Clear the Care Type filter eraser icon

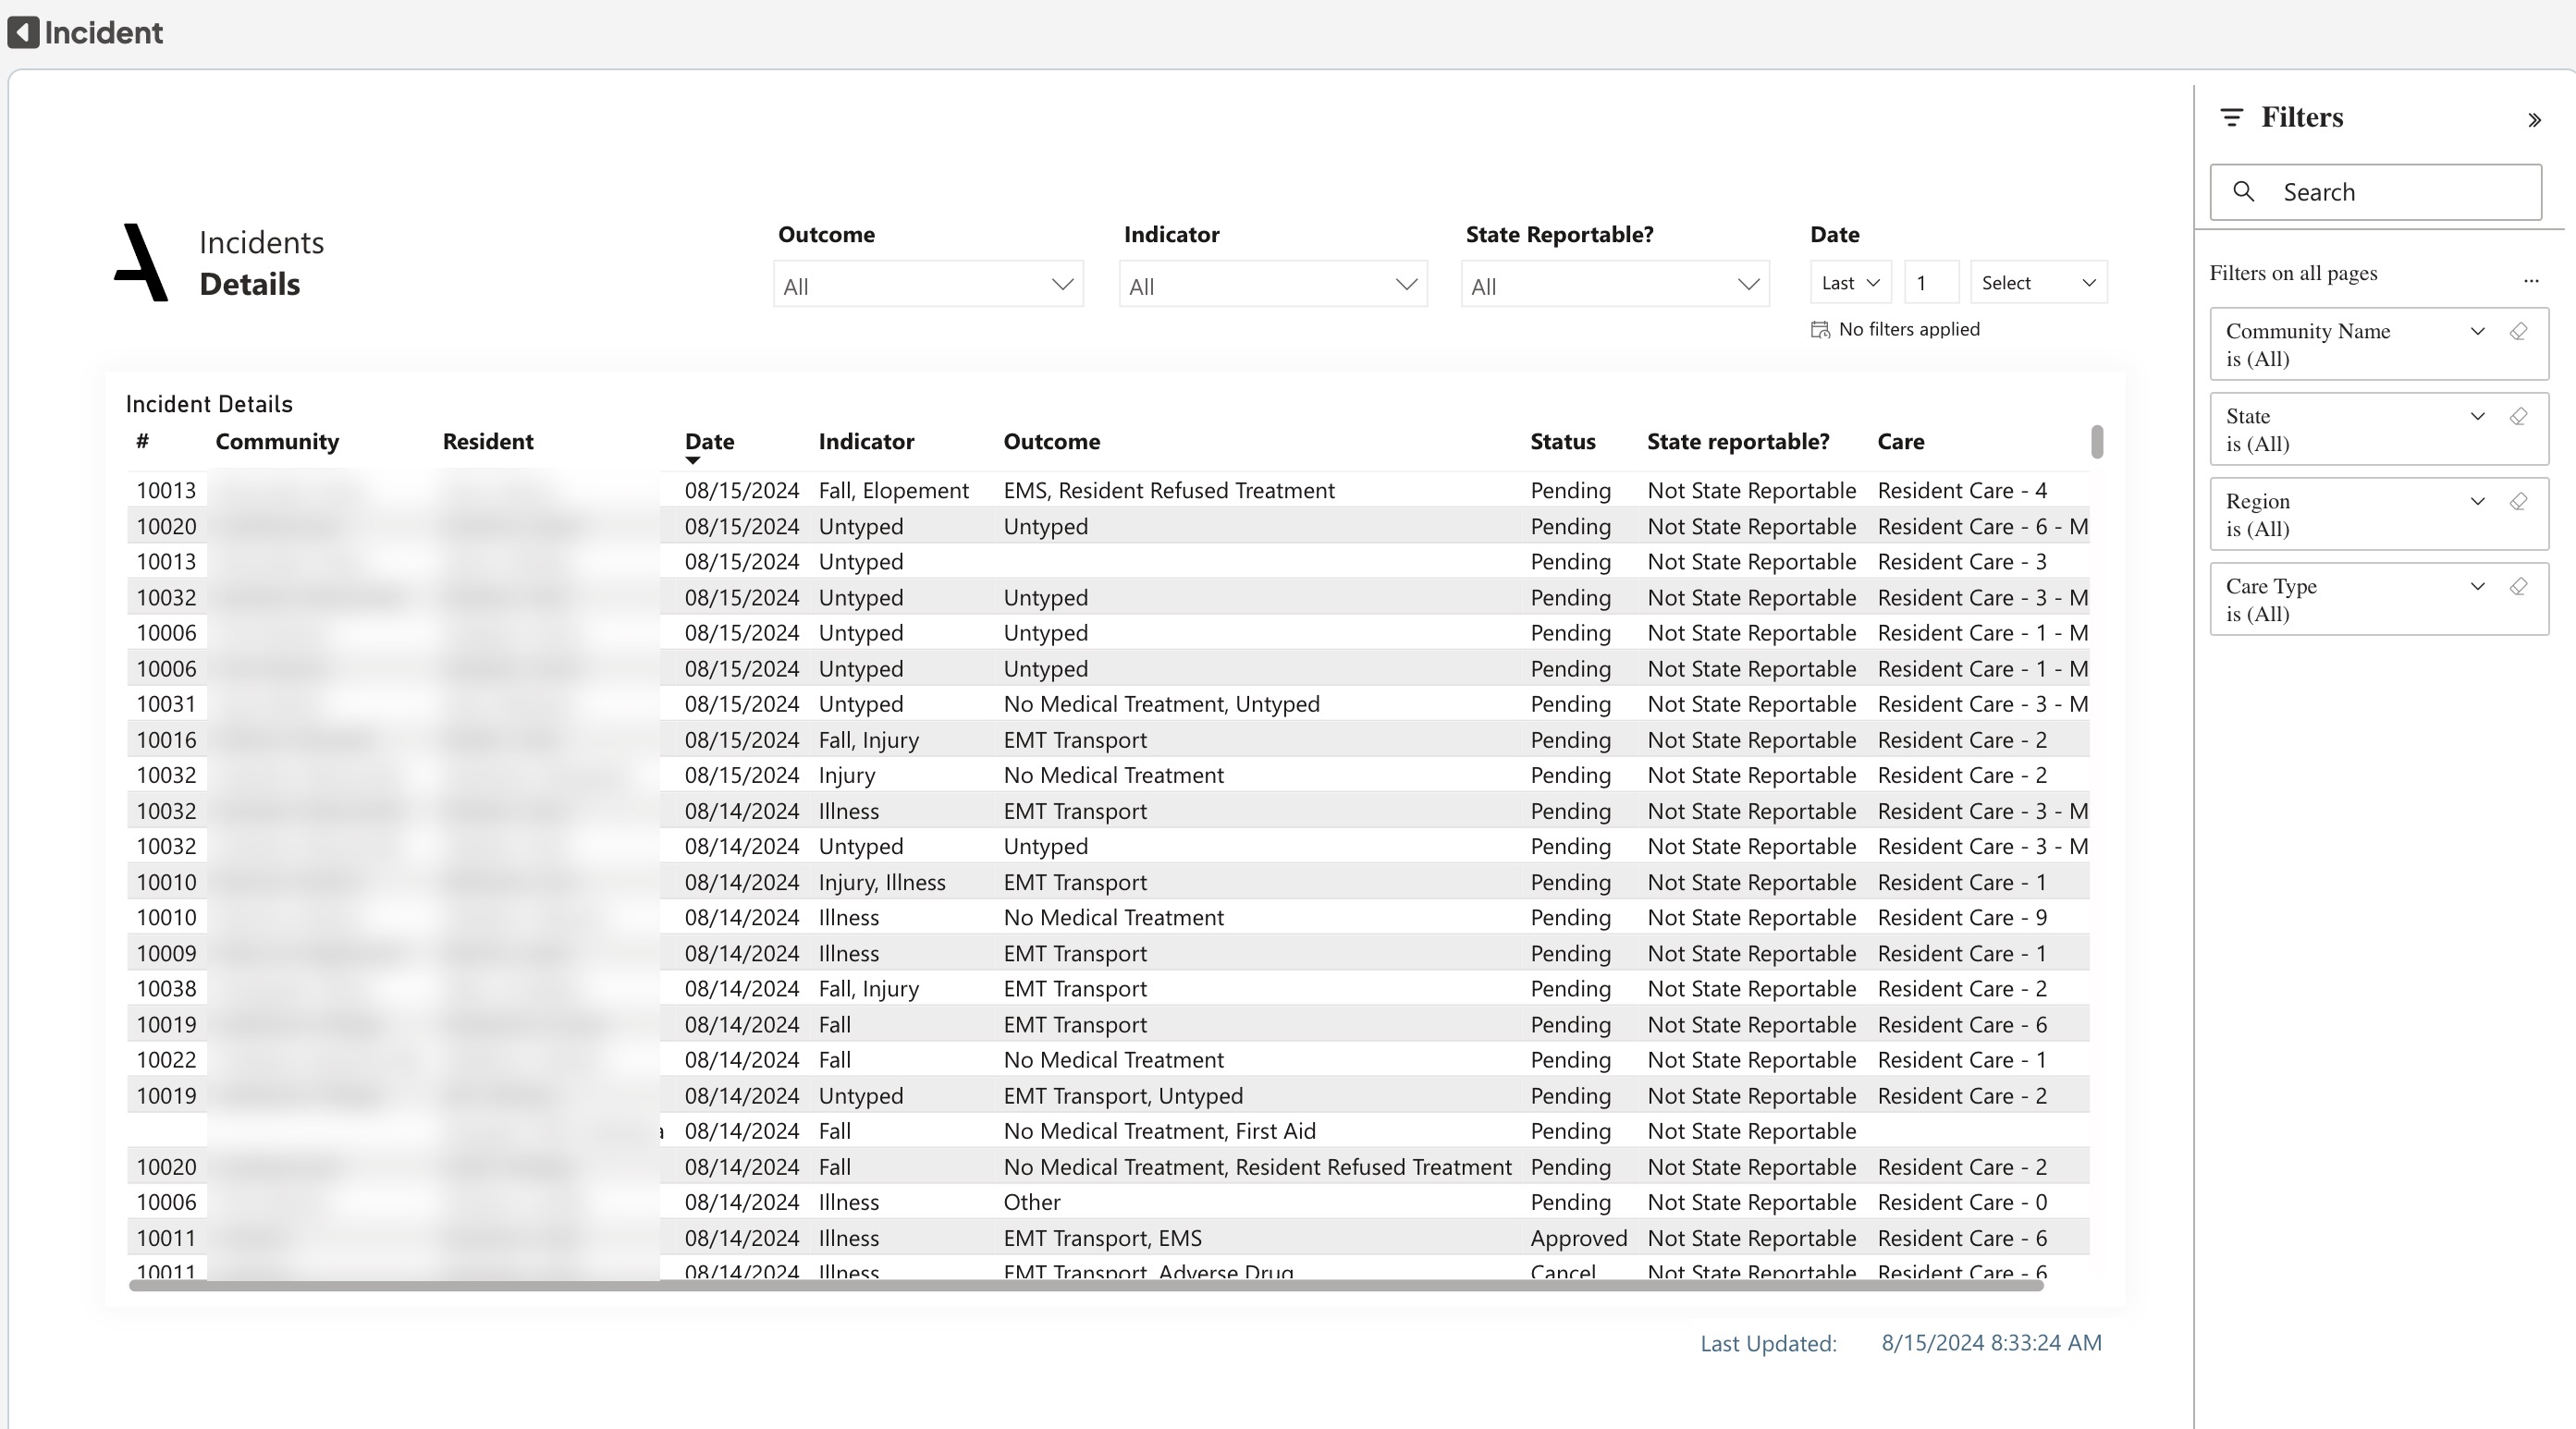tap(2518, 587)
